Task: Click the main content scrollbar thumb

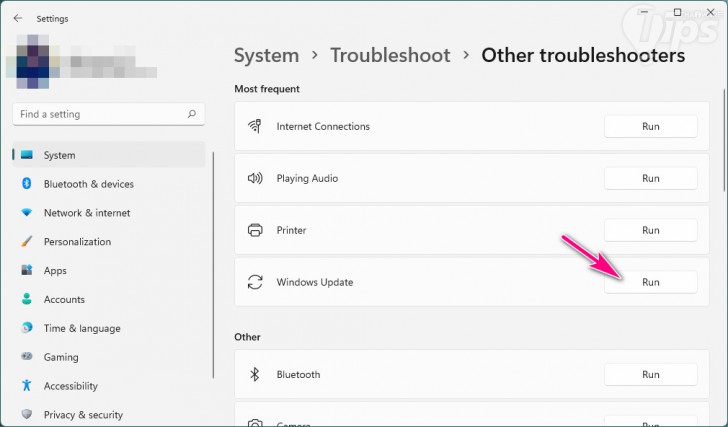Action: (725, 139)
